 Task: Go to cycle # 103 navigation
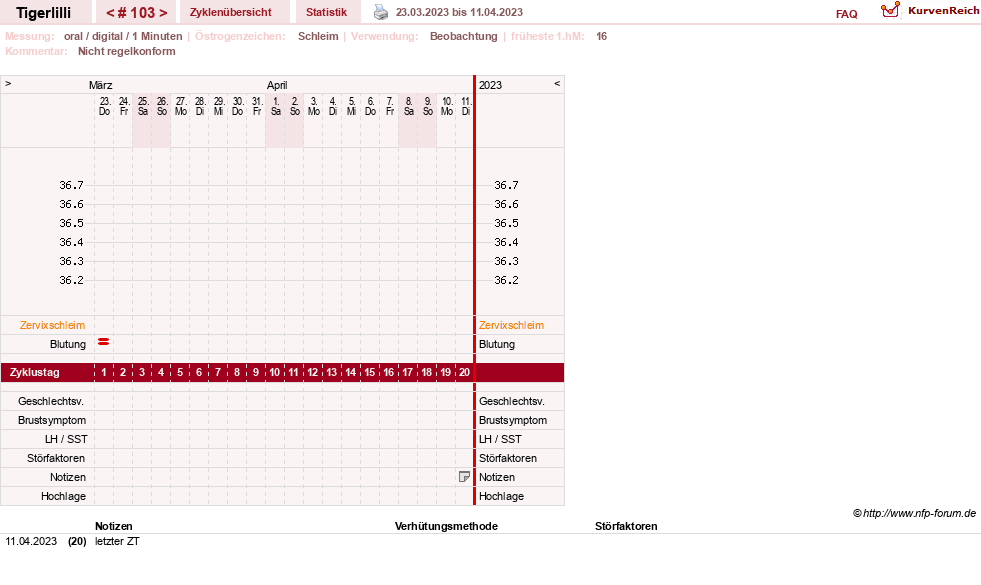click(136, 13)
